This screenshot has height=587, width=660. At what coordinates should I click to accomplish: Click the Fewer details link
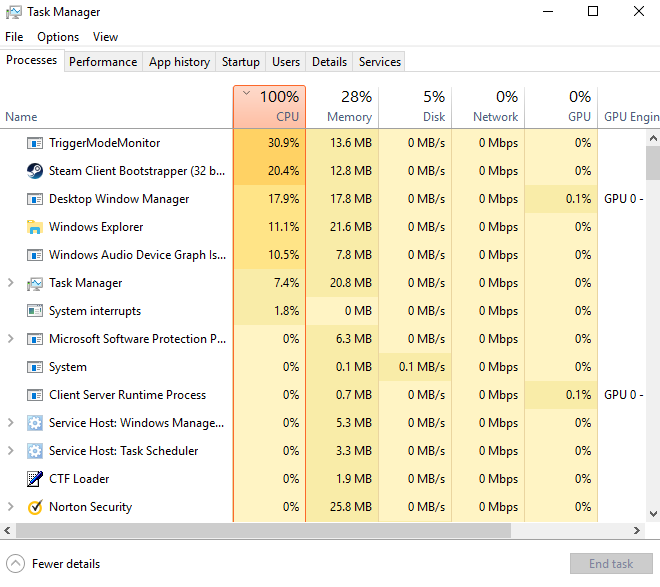(x=66, y=564)
